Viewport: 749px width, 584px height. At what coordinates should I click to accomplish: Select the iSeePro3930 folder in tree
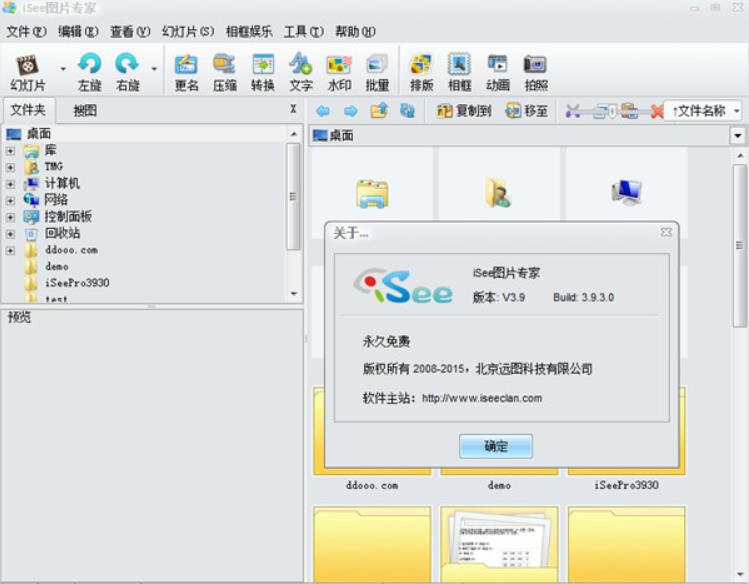(77, 283)
